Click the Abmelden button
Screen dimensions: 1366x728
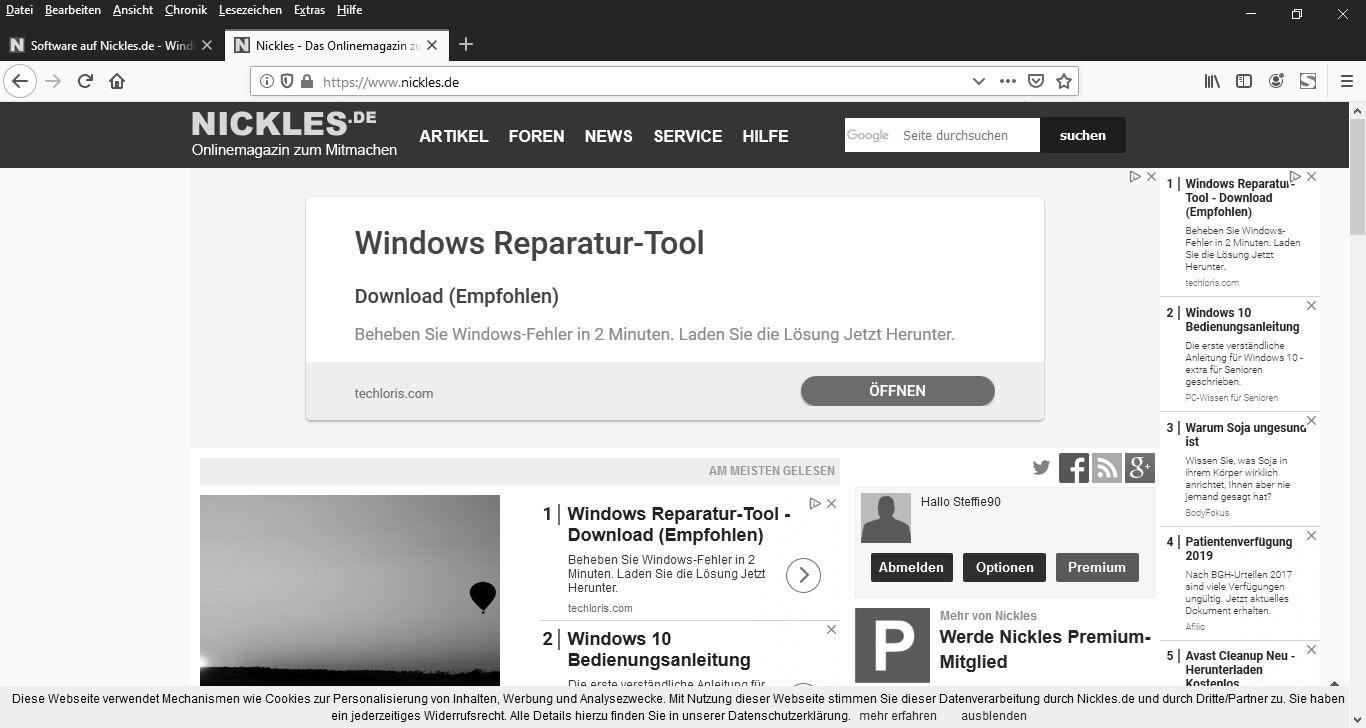[x=911, y=567]
